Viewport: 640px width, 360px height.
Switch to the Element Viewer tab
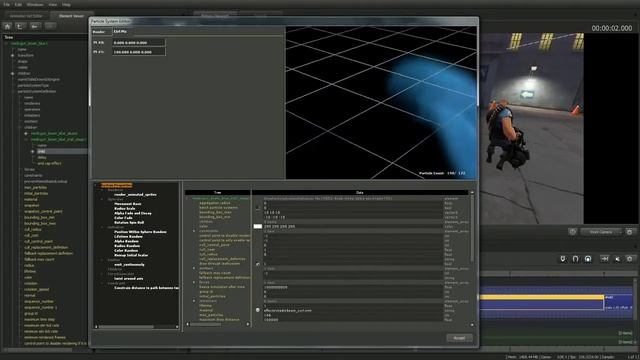(x=71, y=16)
